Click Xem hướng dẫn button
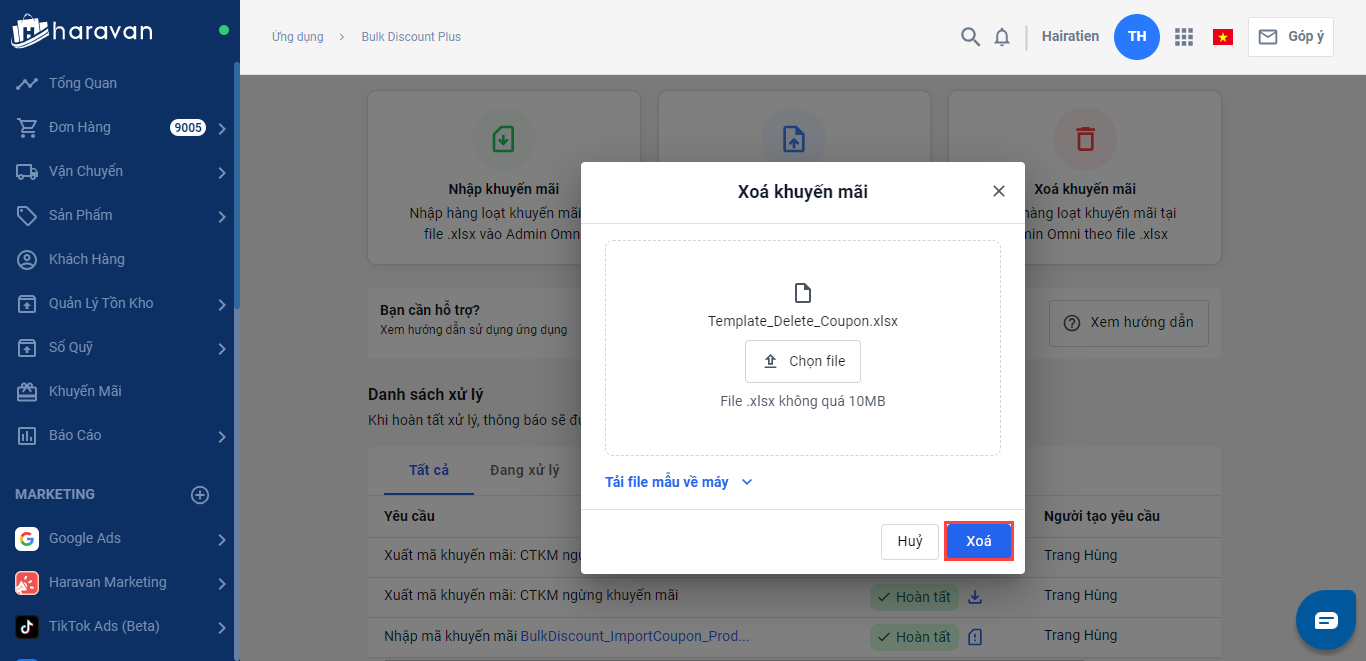 [1129, 322]
